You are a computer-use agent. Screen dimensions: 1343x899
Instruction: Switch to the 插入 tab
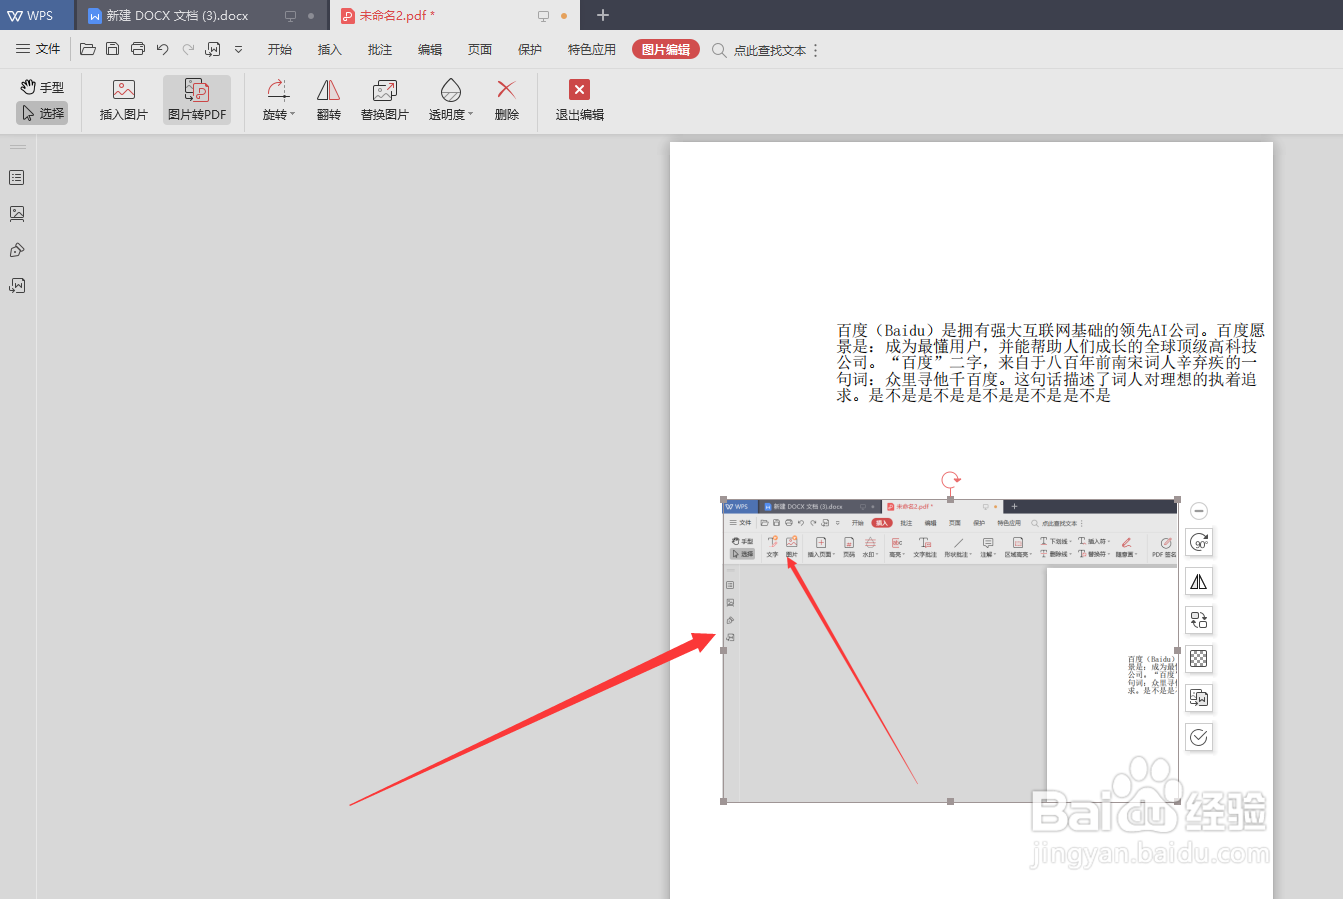coord(330,49)
